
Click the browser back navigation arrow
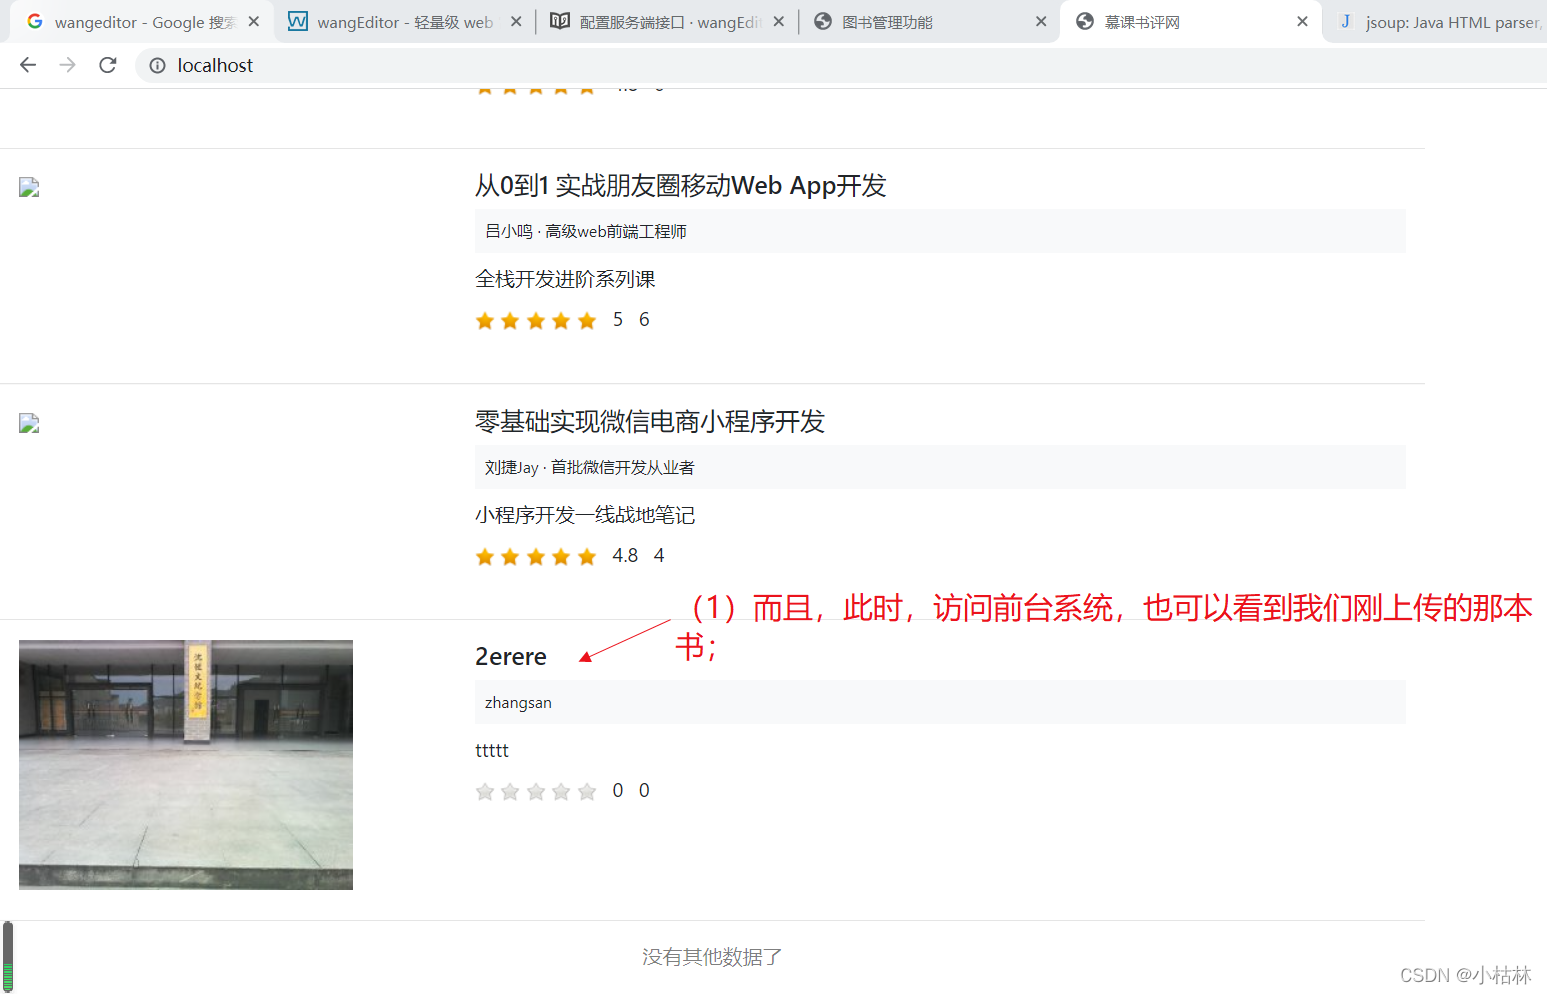click(27, 65)
